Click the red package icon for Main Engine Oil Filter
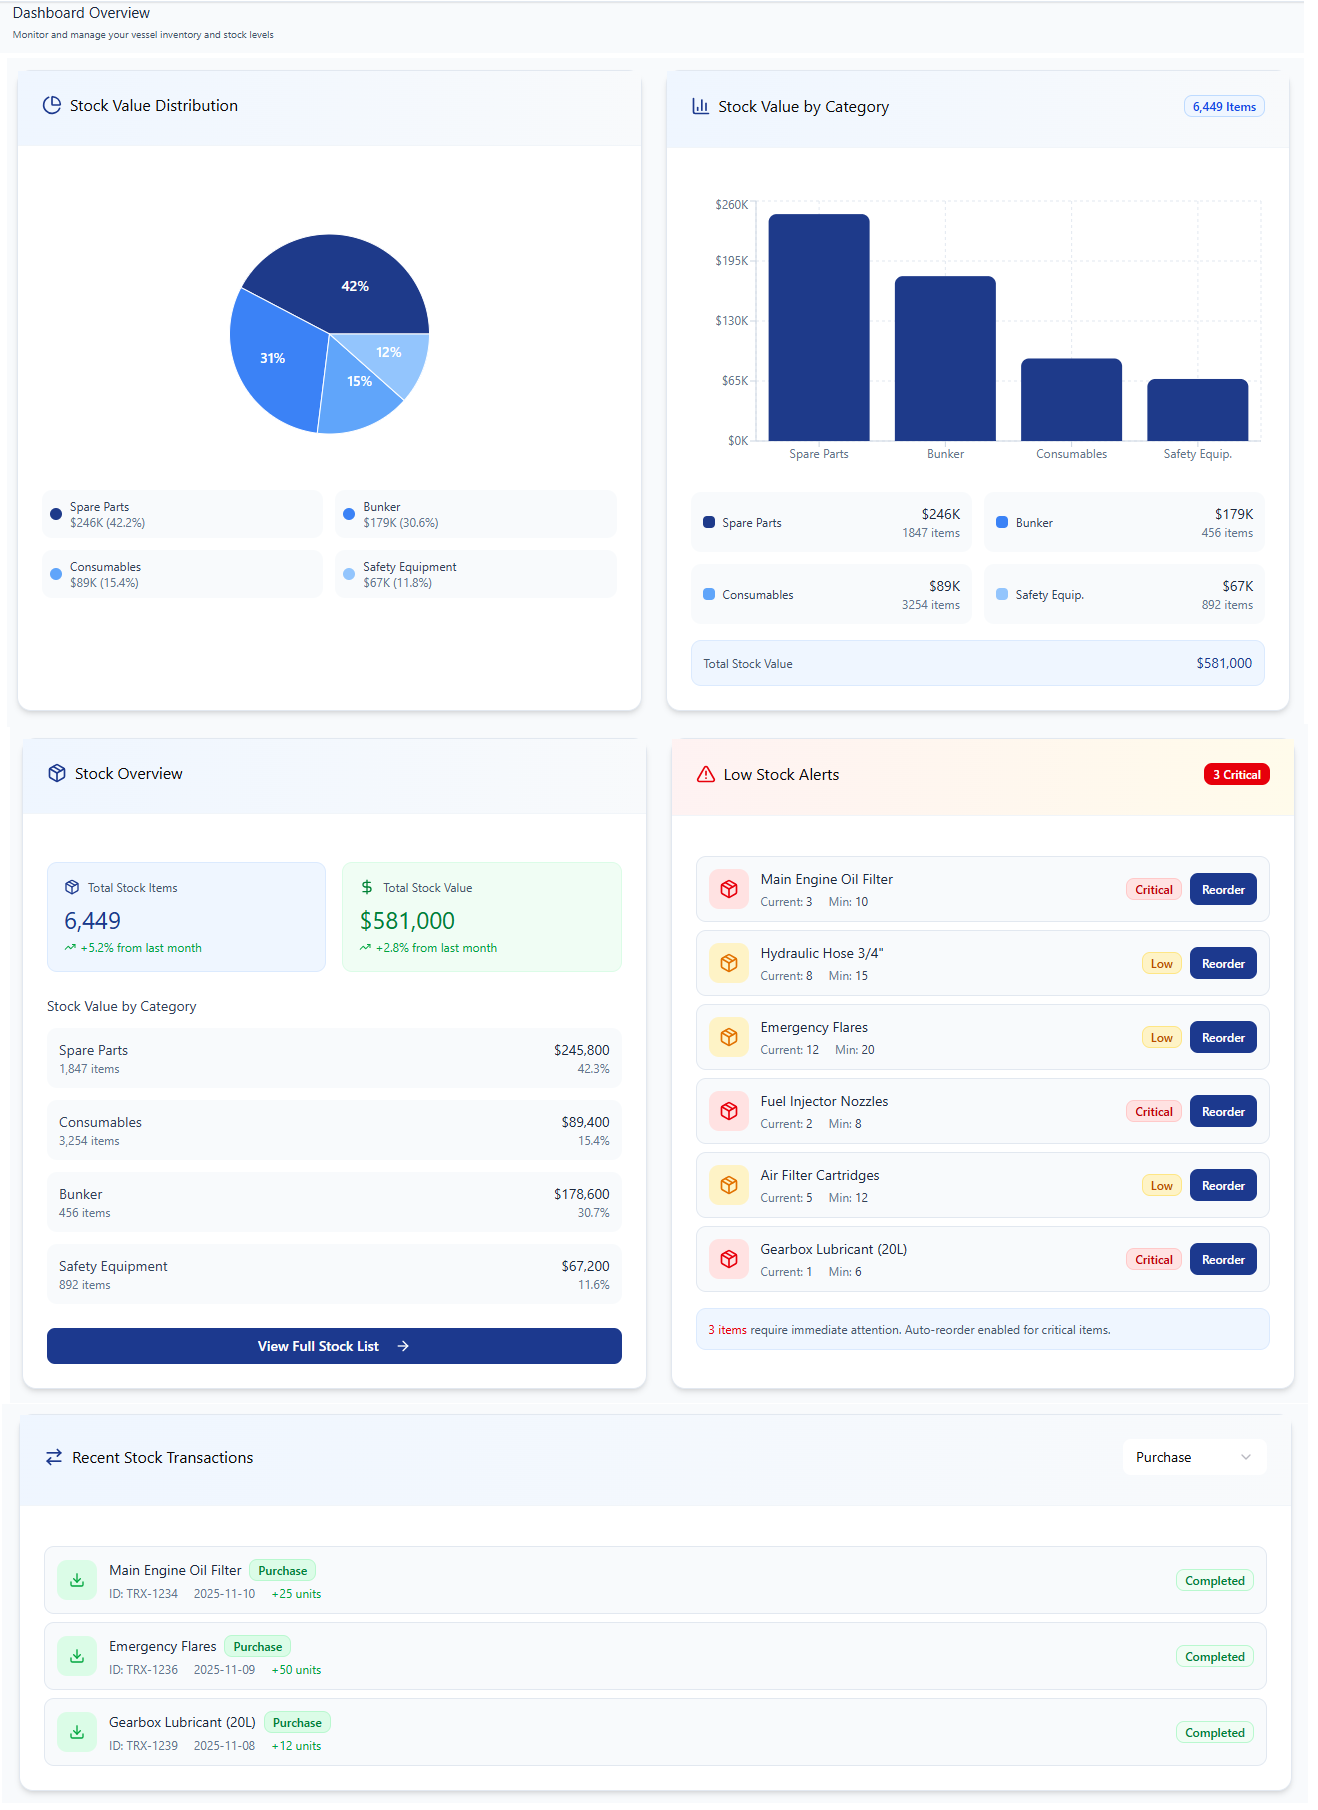Image resolution: width=1318 pixels, height=1810 pixels. 729,889
